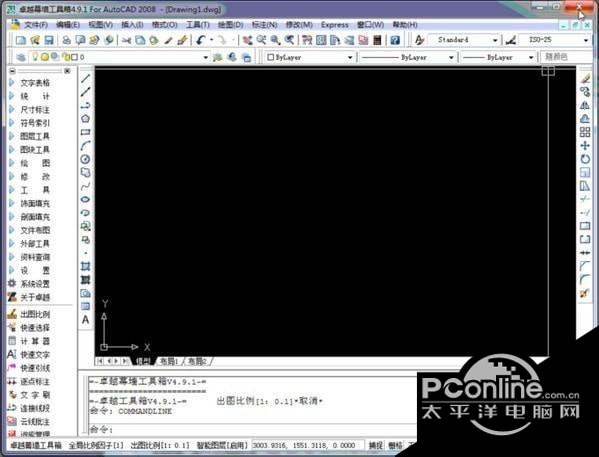Viewport: 599px width, 457px height.
Task: Select the Revision Cloud tool
Action: click(85, 173)
